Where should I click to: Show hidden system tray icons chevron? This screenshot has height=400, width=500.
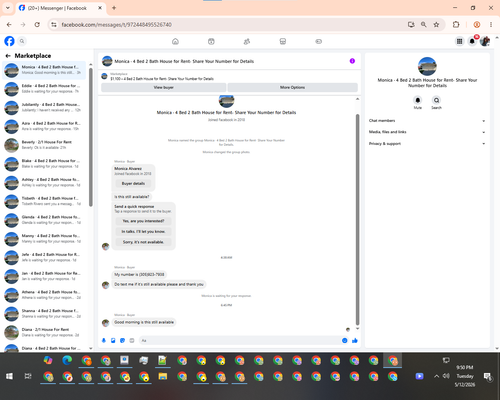tap(436, 376)
